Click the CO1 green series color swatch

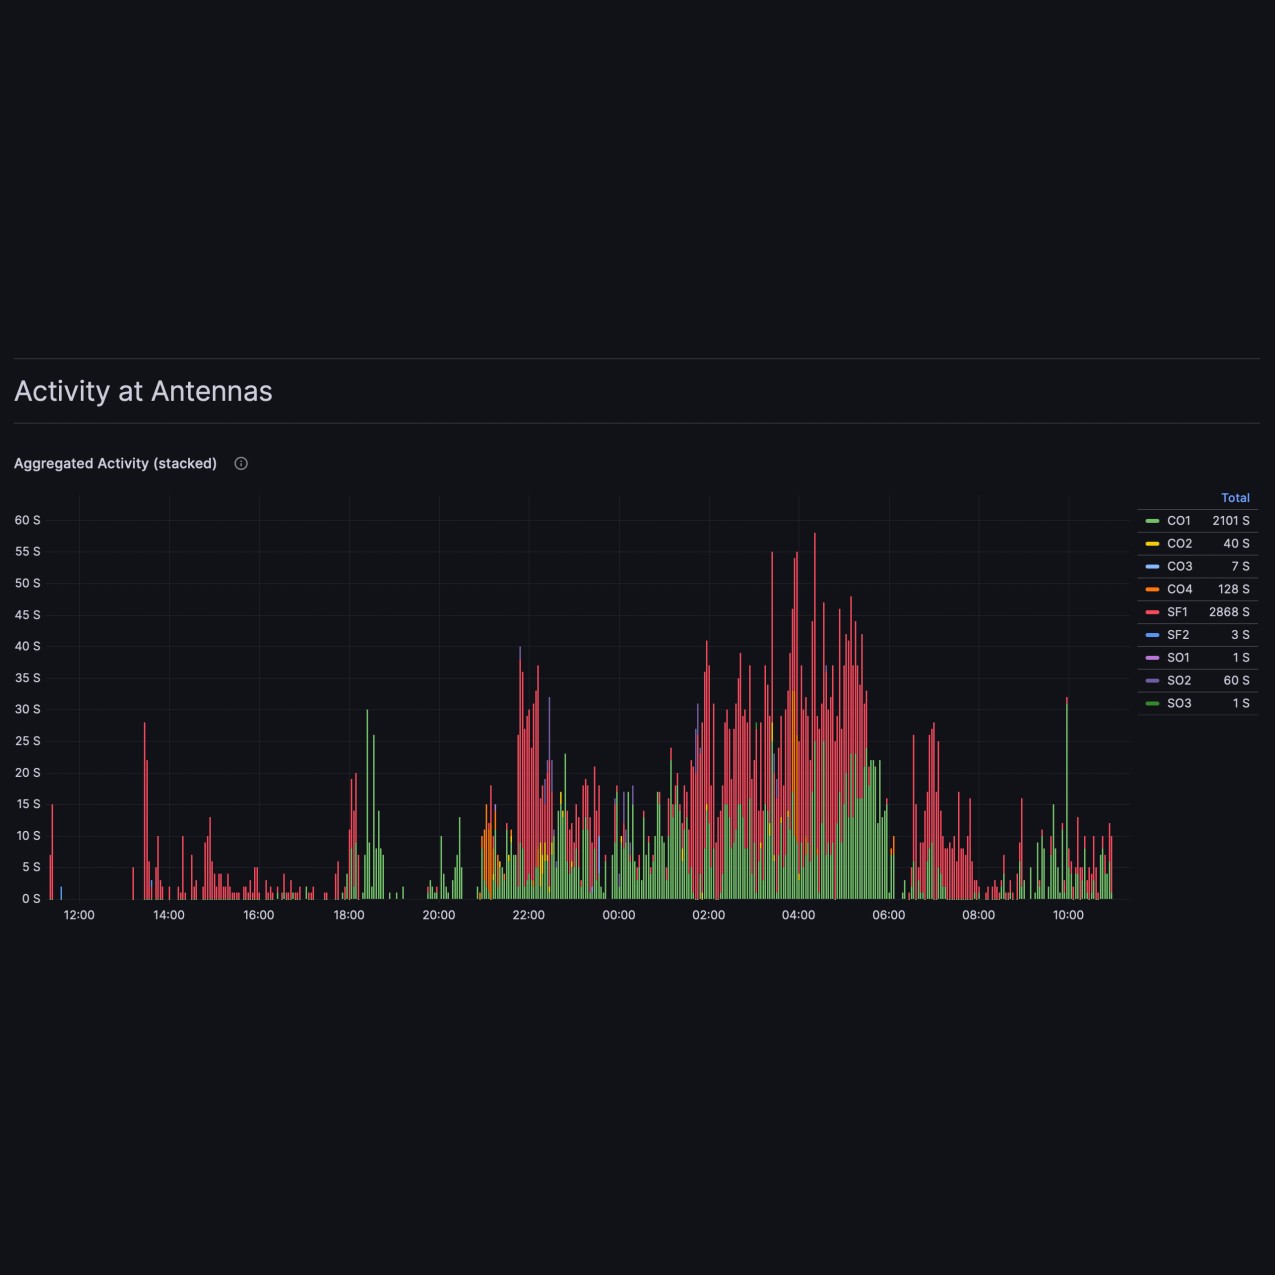pyautogui.click(x=1152, y=521)
